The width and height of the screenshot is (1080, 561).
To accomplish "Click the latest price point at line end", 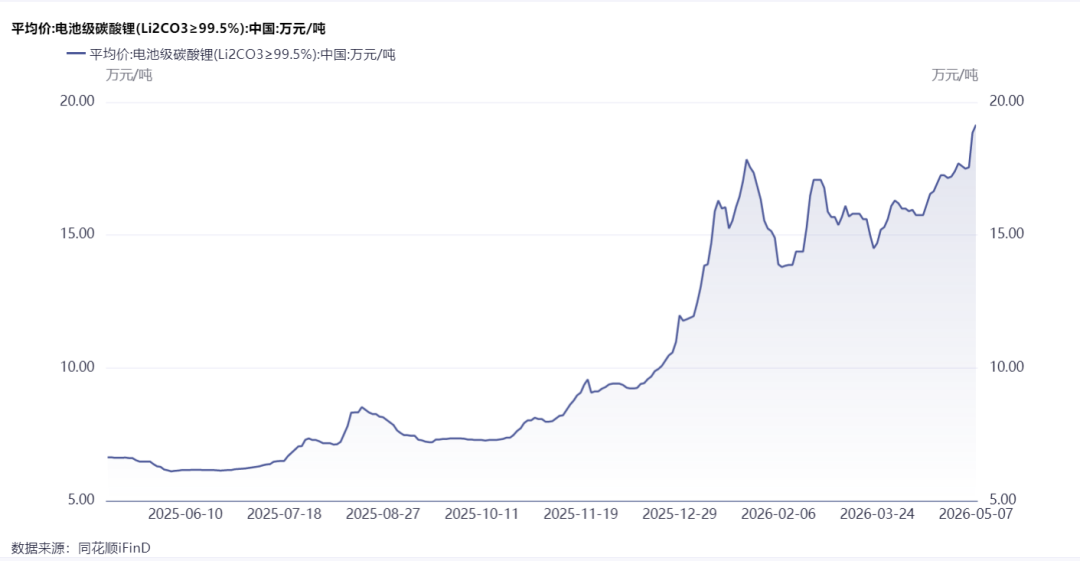I will click(x=975, y=125).
